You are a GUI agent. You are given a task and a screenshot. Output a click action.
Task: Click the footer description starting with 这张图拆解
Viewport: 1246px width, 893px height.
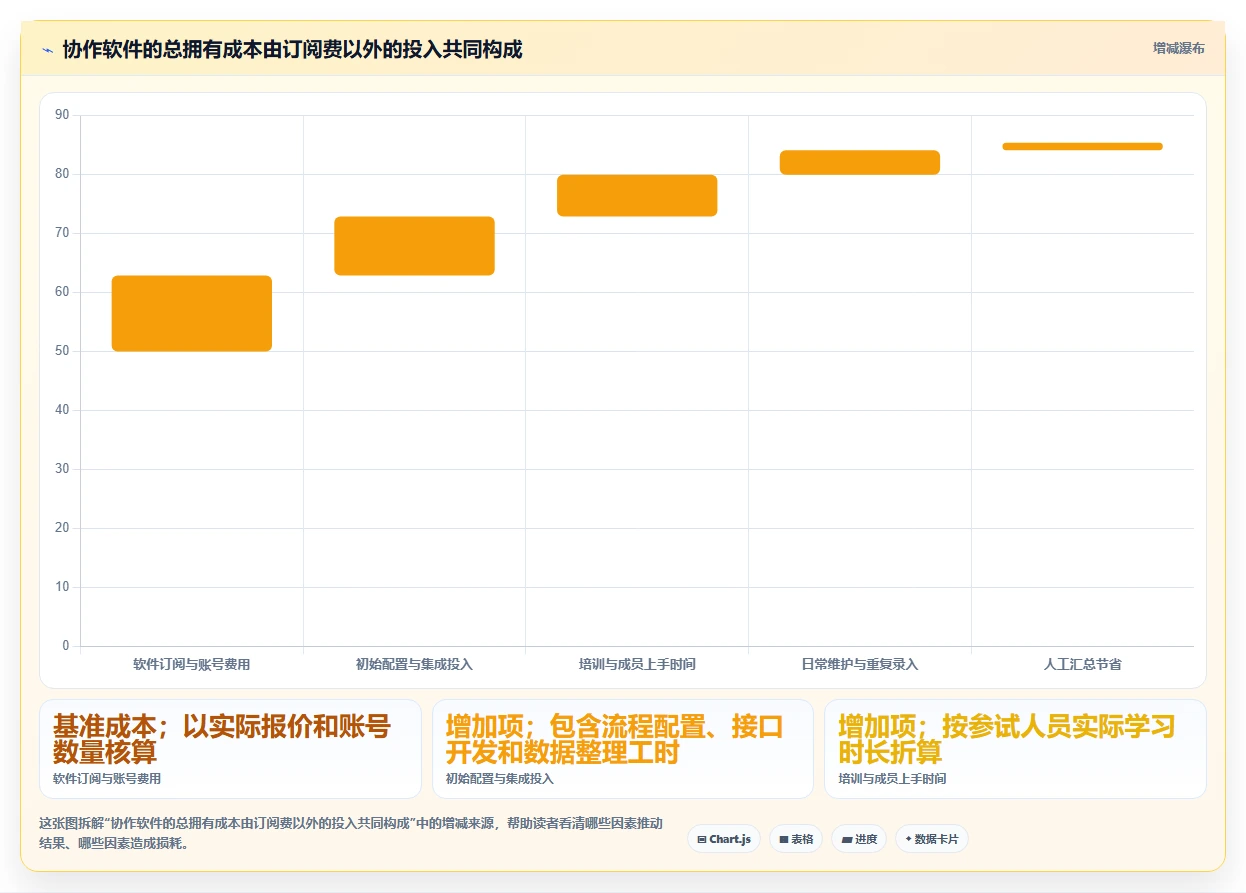coord(351,833)
